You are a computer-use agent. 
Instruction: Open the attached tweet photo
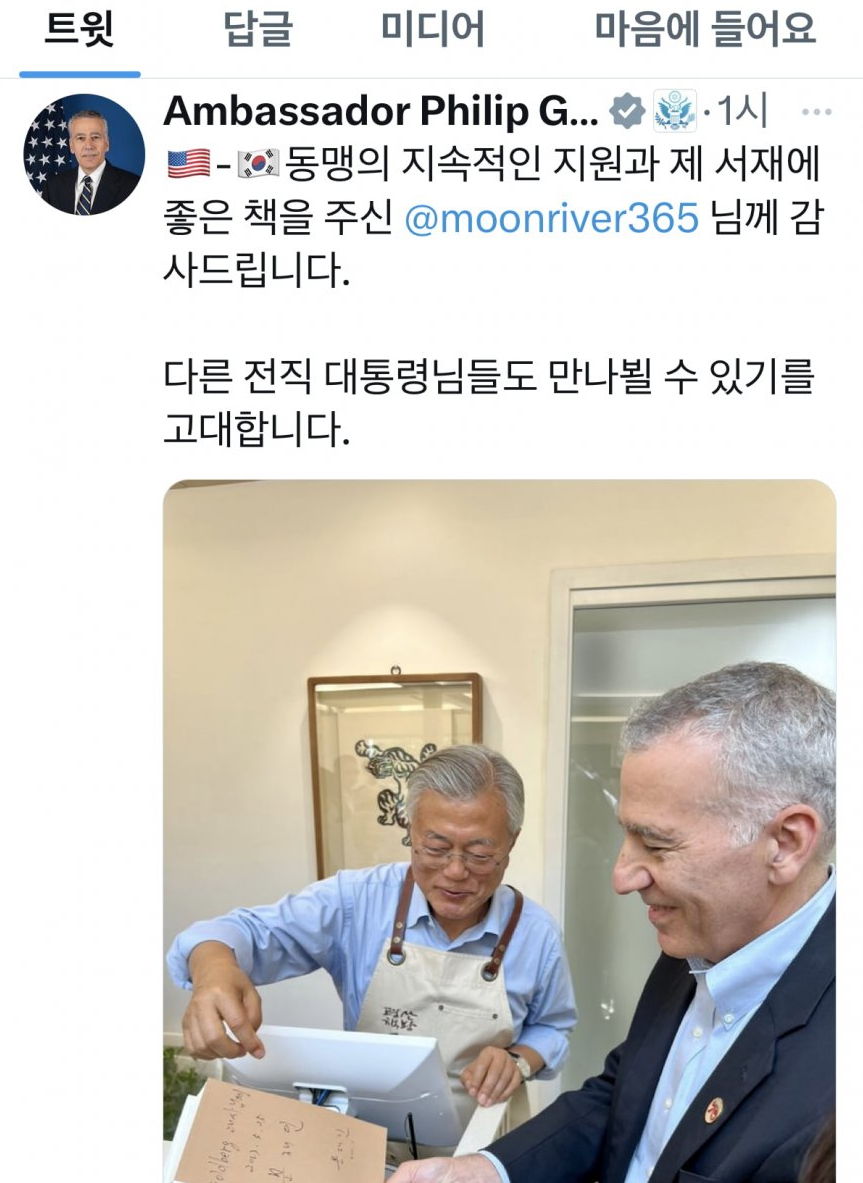point(499,831)
